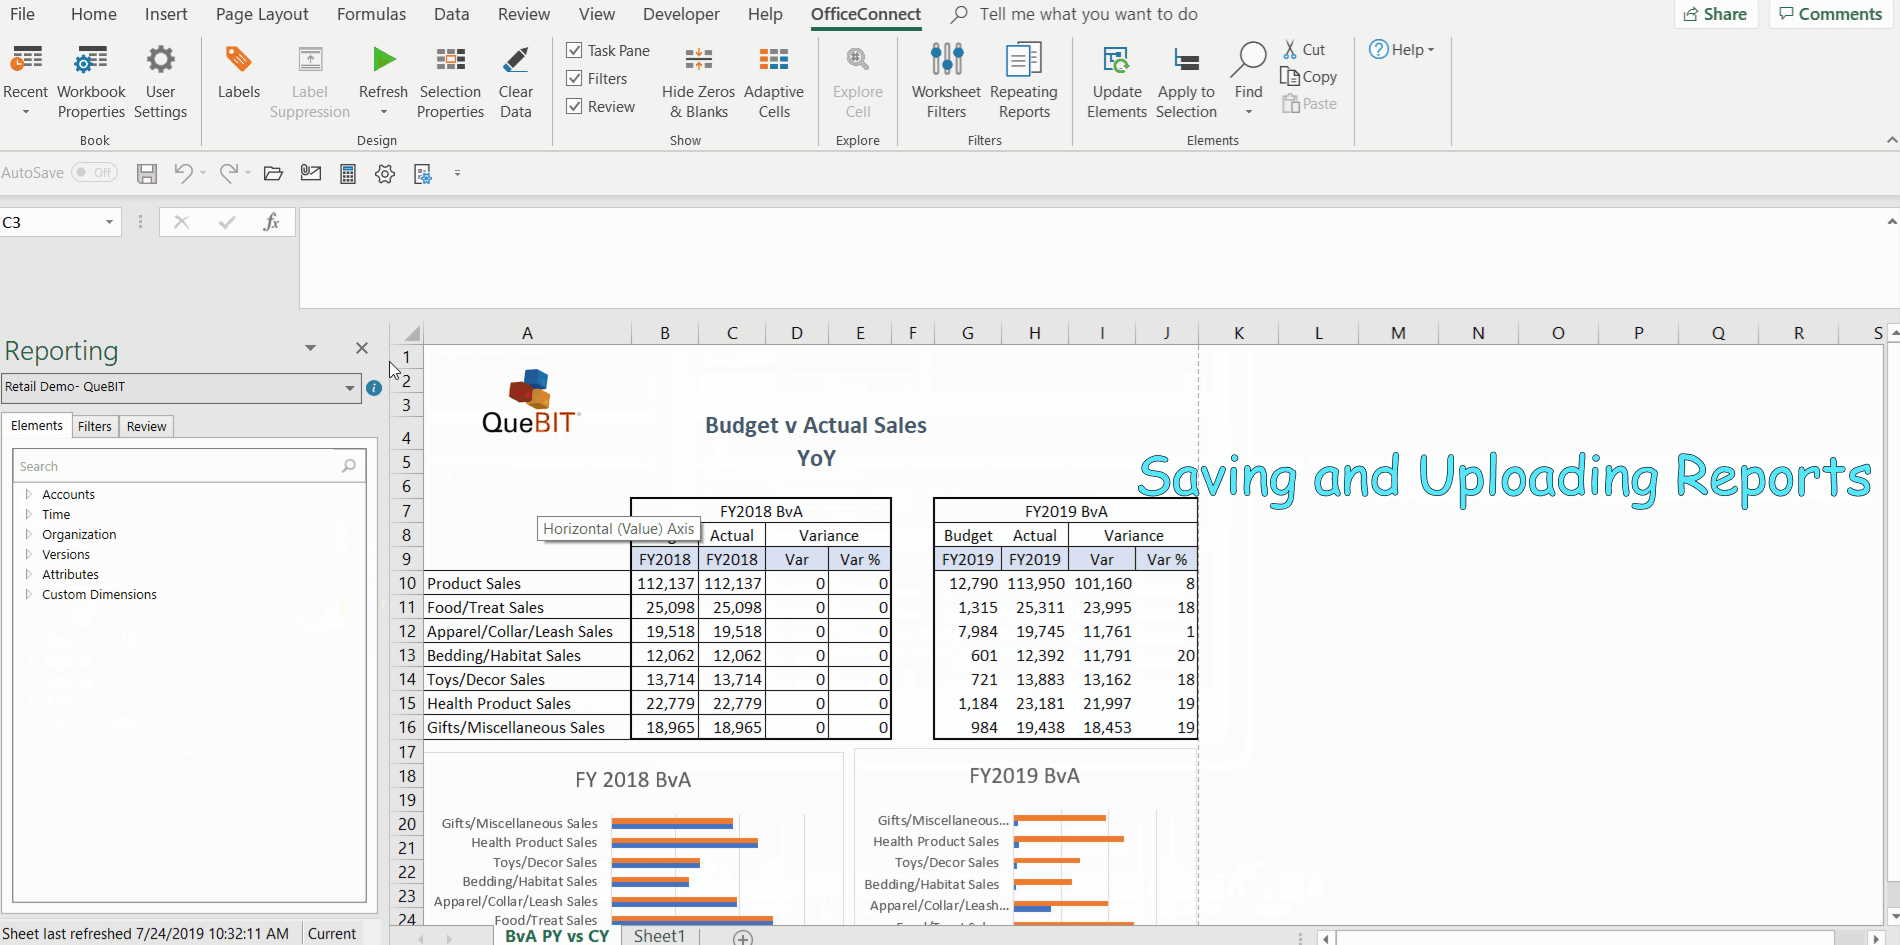This screenshot has height=945, width=1900.
Task: Open Workbook Properties
Action: [91, 80]
